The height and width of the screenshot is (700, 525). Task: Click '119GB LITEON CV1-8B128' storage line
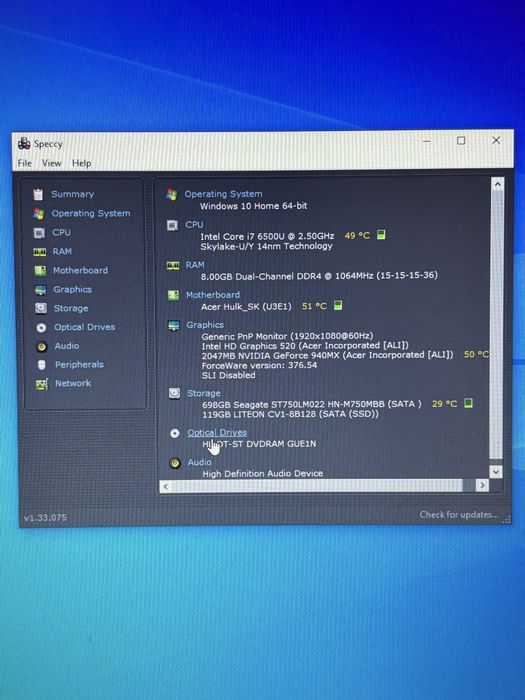(290, 414)
